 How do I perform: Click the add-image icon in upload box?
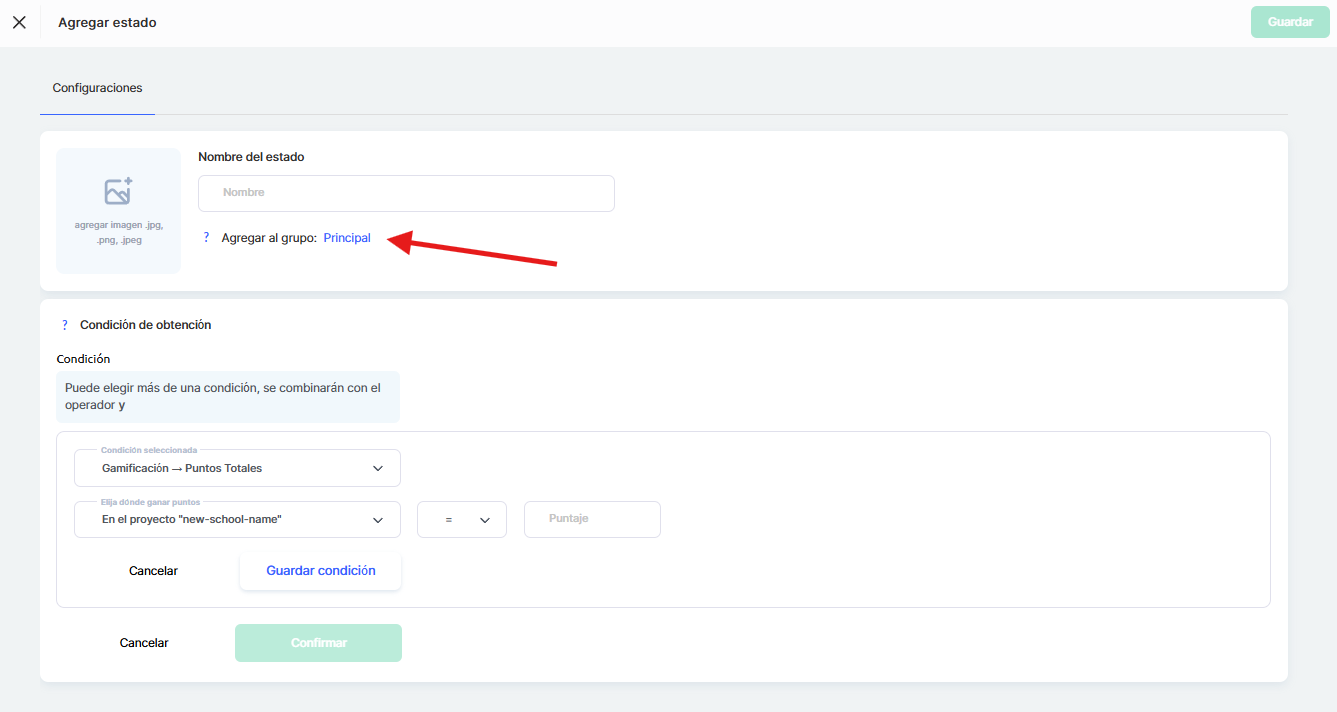tap(118, 191)
